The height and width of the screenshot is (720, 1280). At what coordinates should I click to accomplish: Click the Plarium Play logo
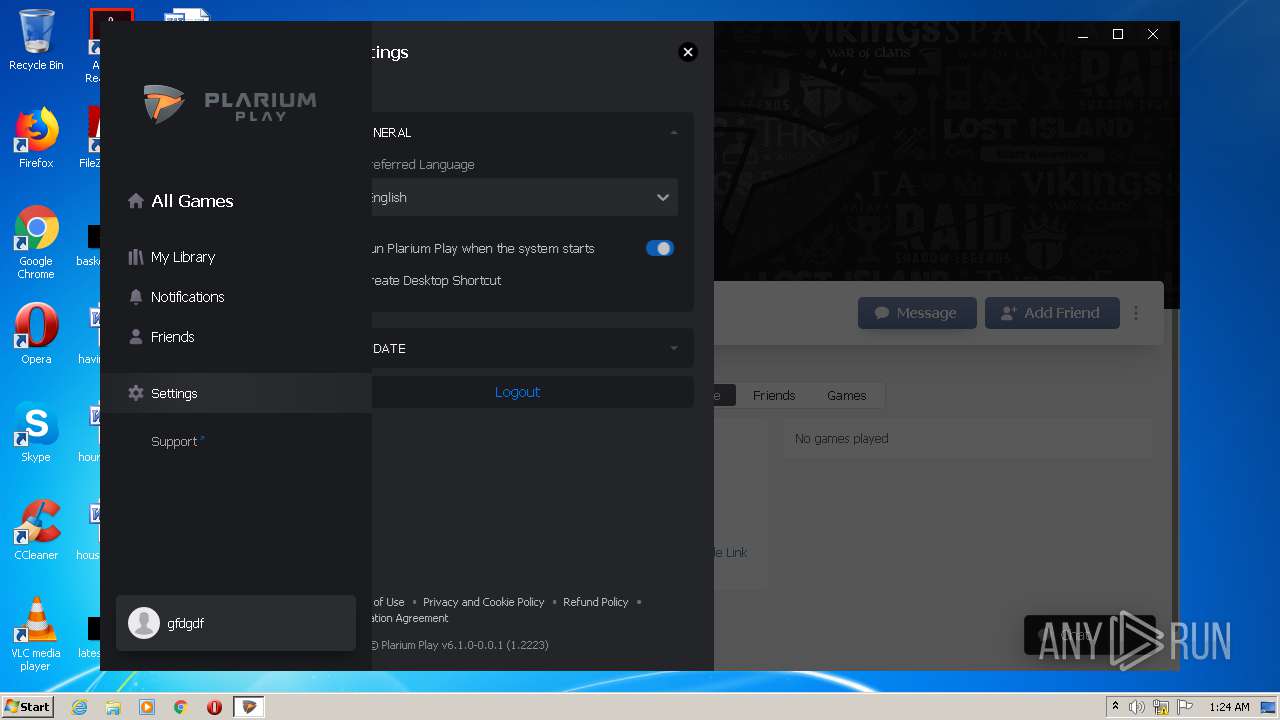click(230, 104)
